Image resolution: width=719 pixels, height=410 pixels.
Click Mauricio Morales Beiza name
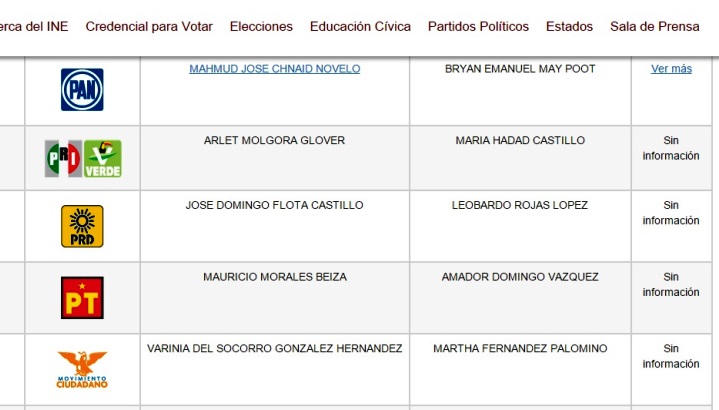coord(274,277)
